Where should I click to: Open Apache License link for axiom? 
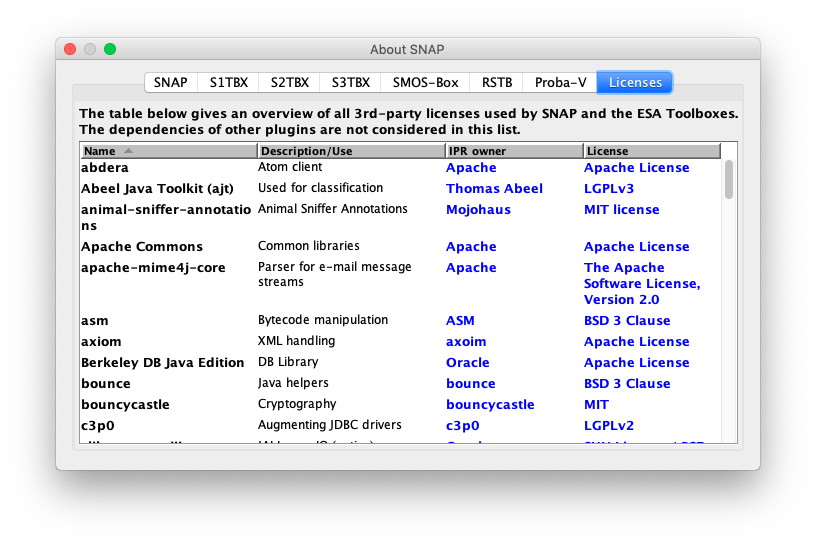[x=636, y=341]
